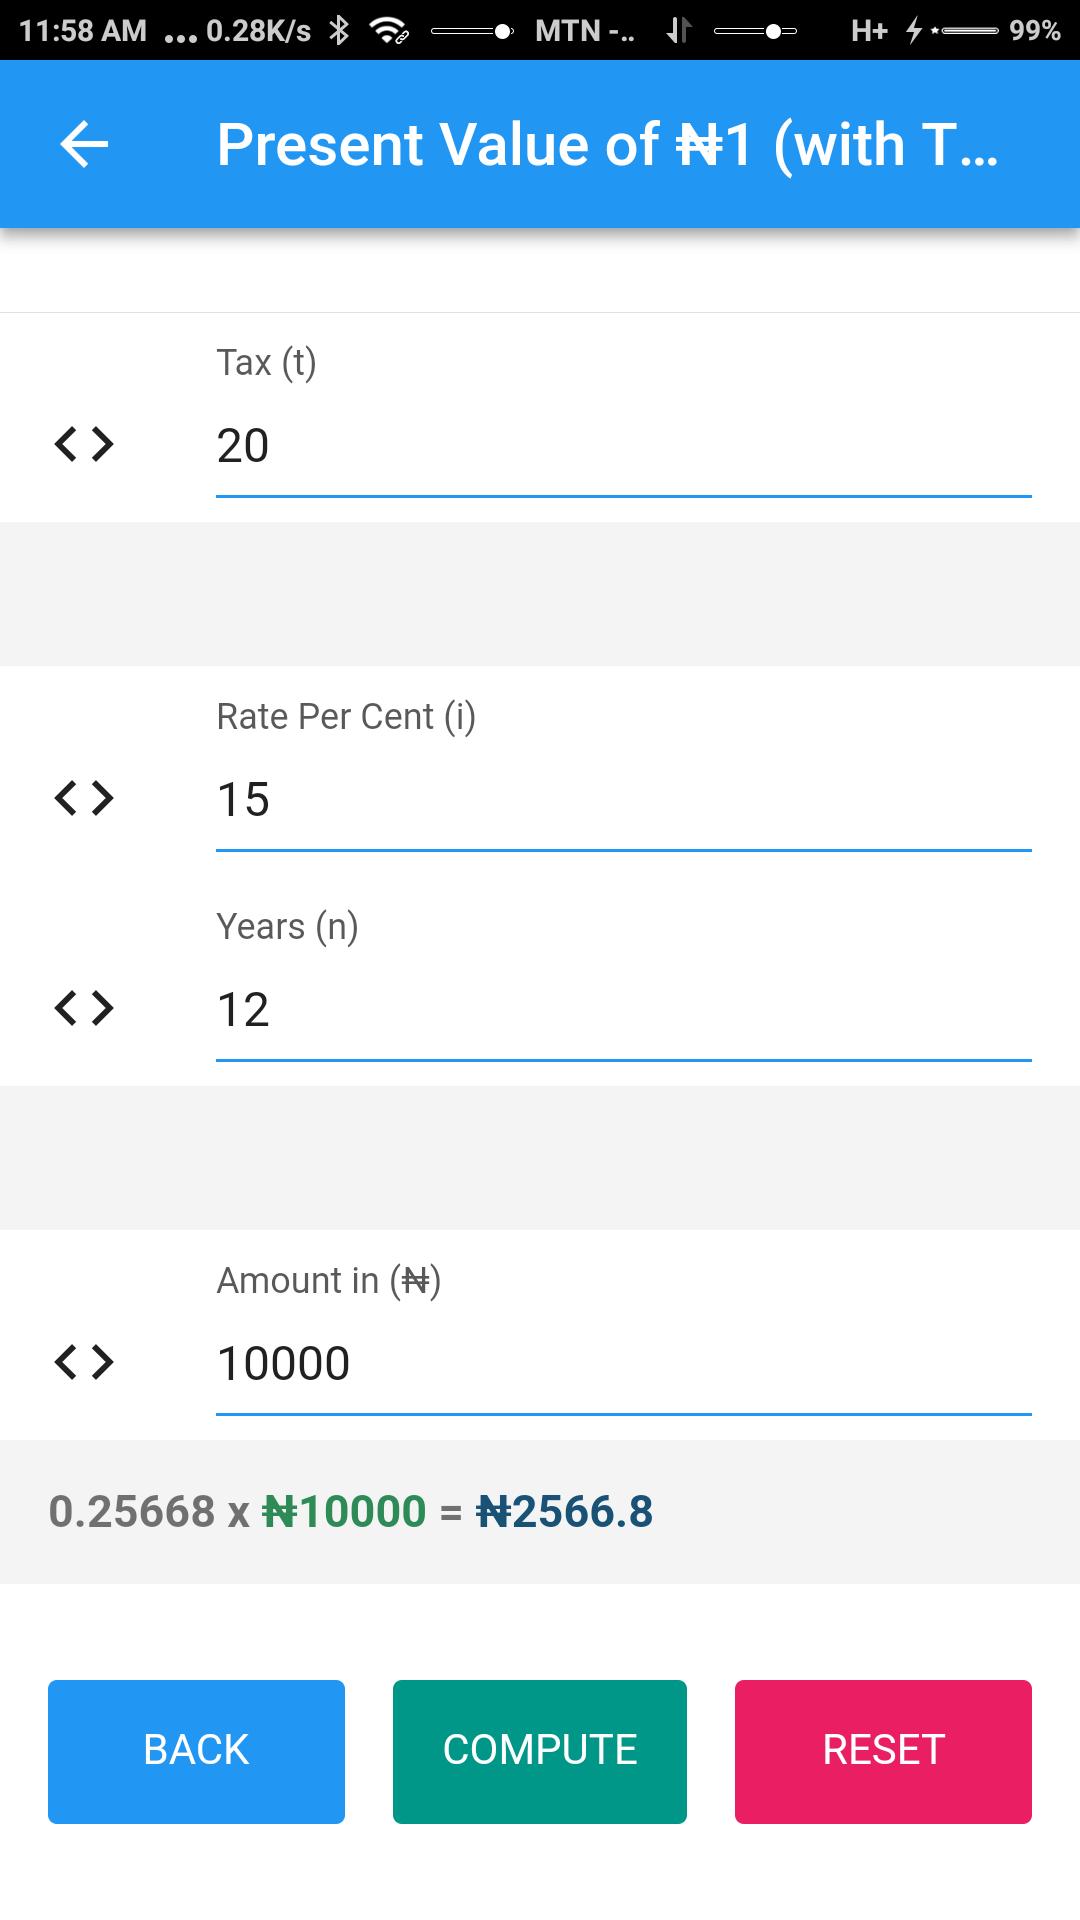This screenshot has height=1920, width=1080.
Task: Tap the RESET button
Action: click(883, 1751)
